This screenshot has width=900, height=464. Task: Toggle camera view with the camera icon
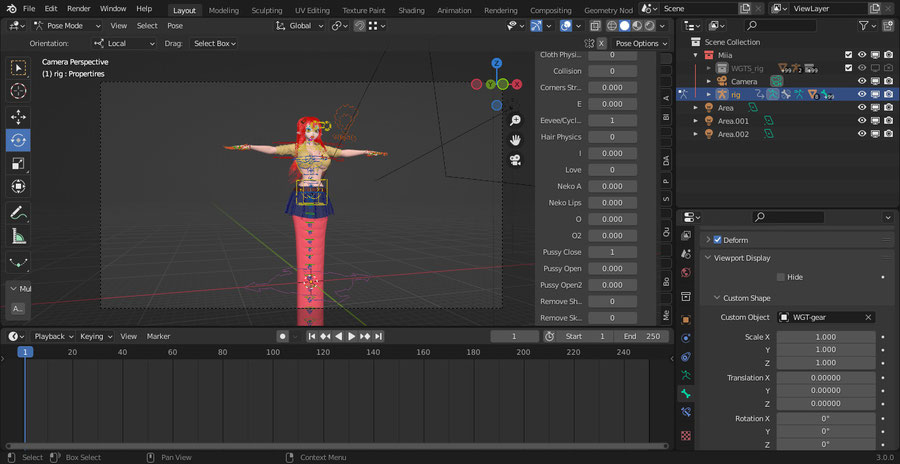[x=515, y=160]
